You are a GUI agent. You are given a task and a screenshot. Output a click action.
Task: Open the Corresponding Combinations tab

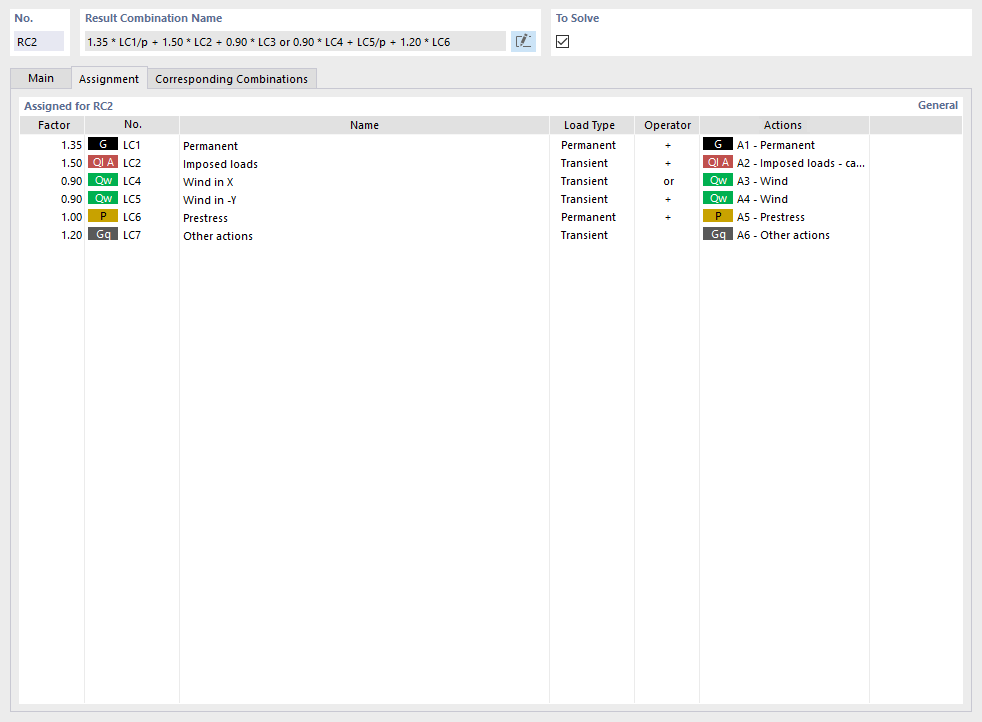[x=232, y=77]
